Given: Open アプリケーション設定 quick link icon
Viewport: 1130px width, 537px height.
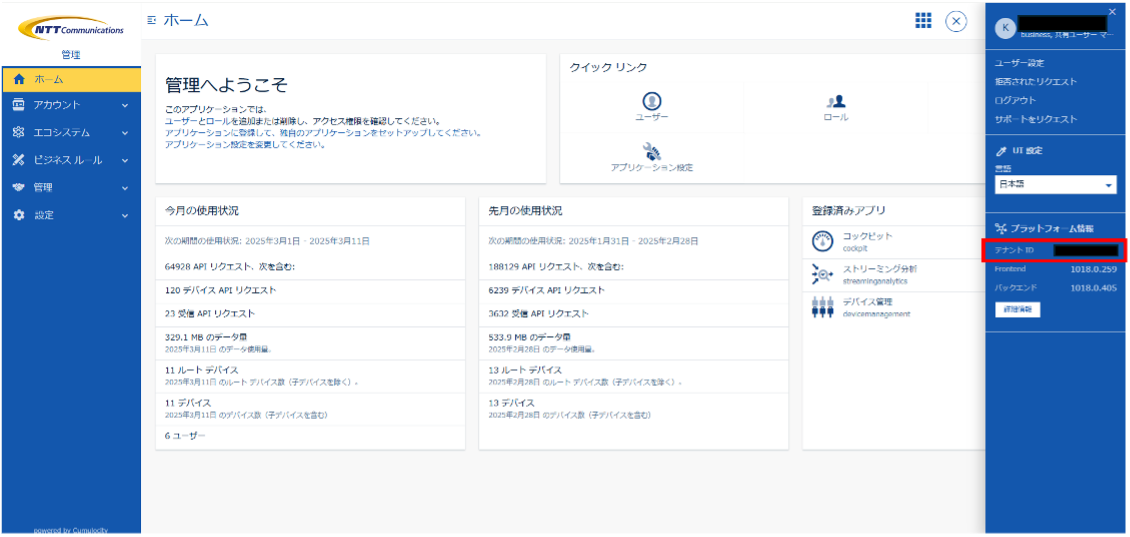Looking at the screenshot, I should click(651, 151).
